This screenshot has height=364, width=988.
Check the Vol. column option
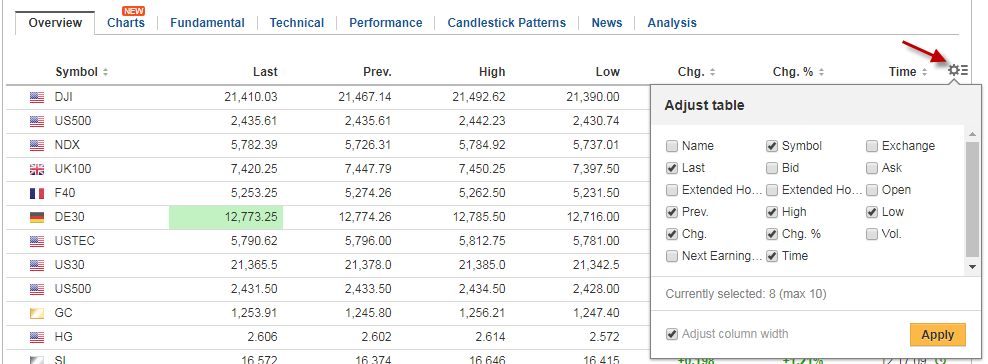(x=872, y=234)
